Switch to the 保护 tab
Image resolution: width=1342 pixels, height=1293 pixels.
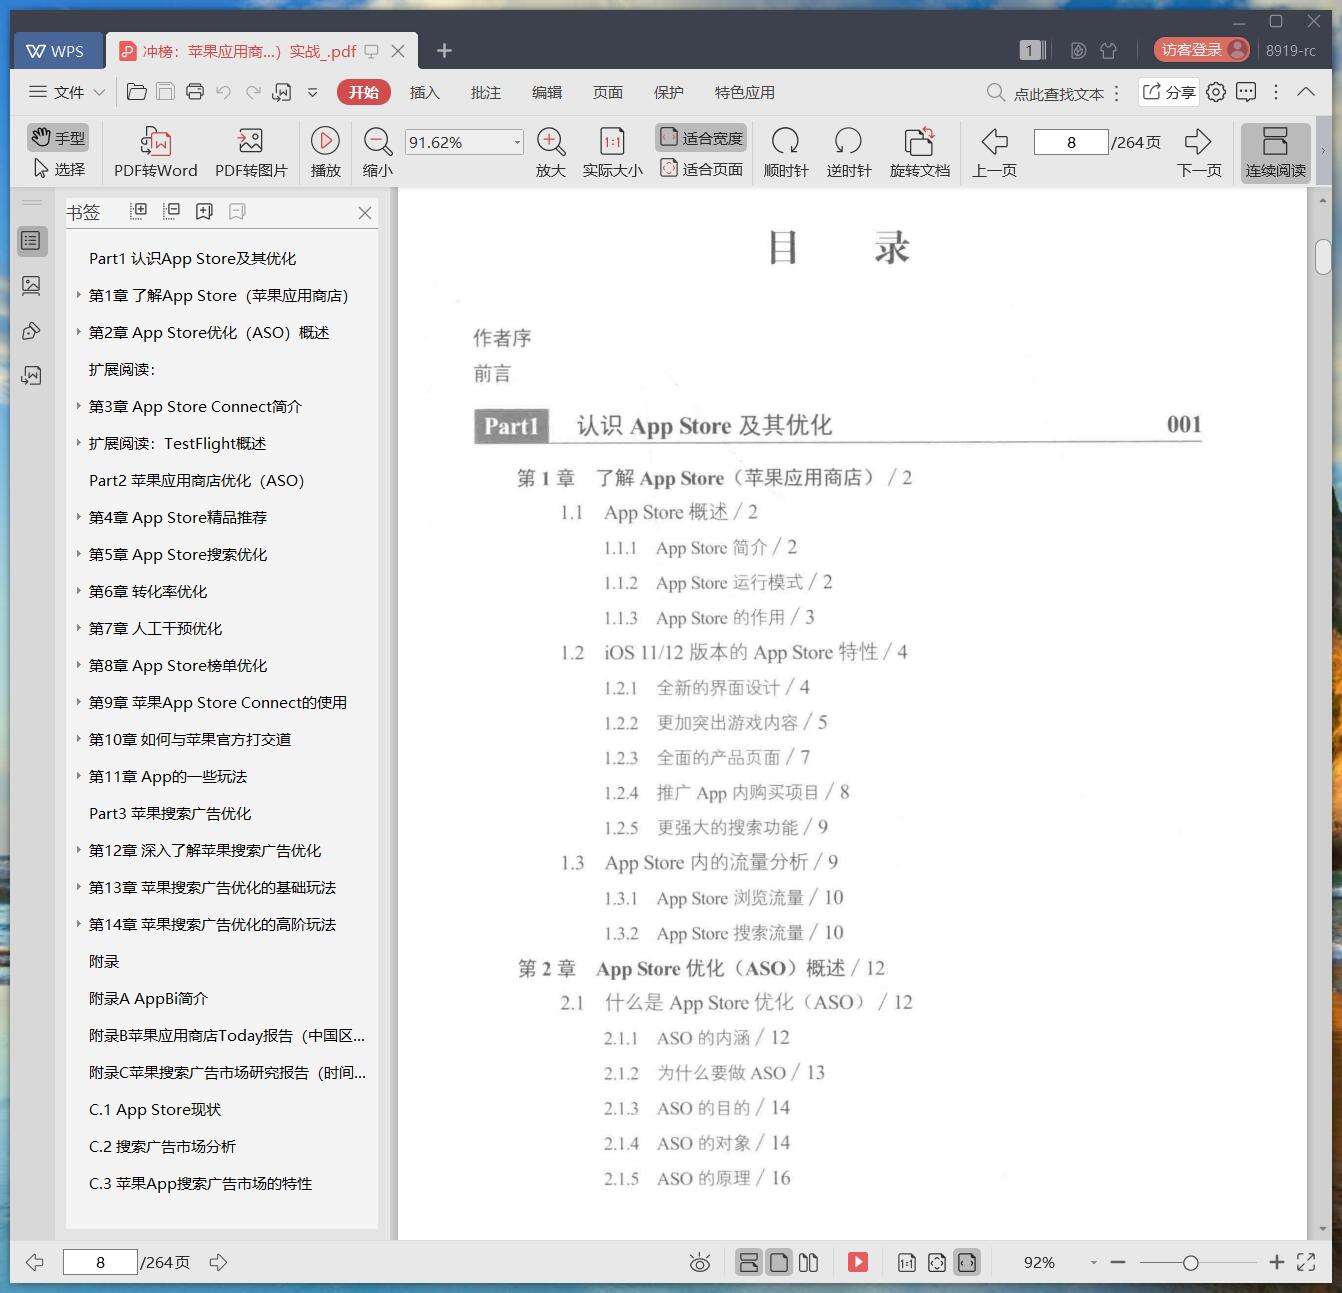pos(668,92)
